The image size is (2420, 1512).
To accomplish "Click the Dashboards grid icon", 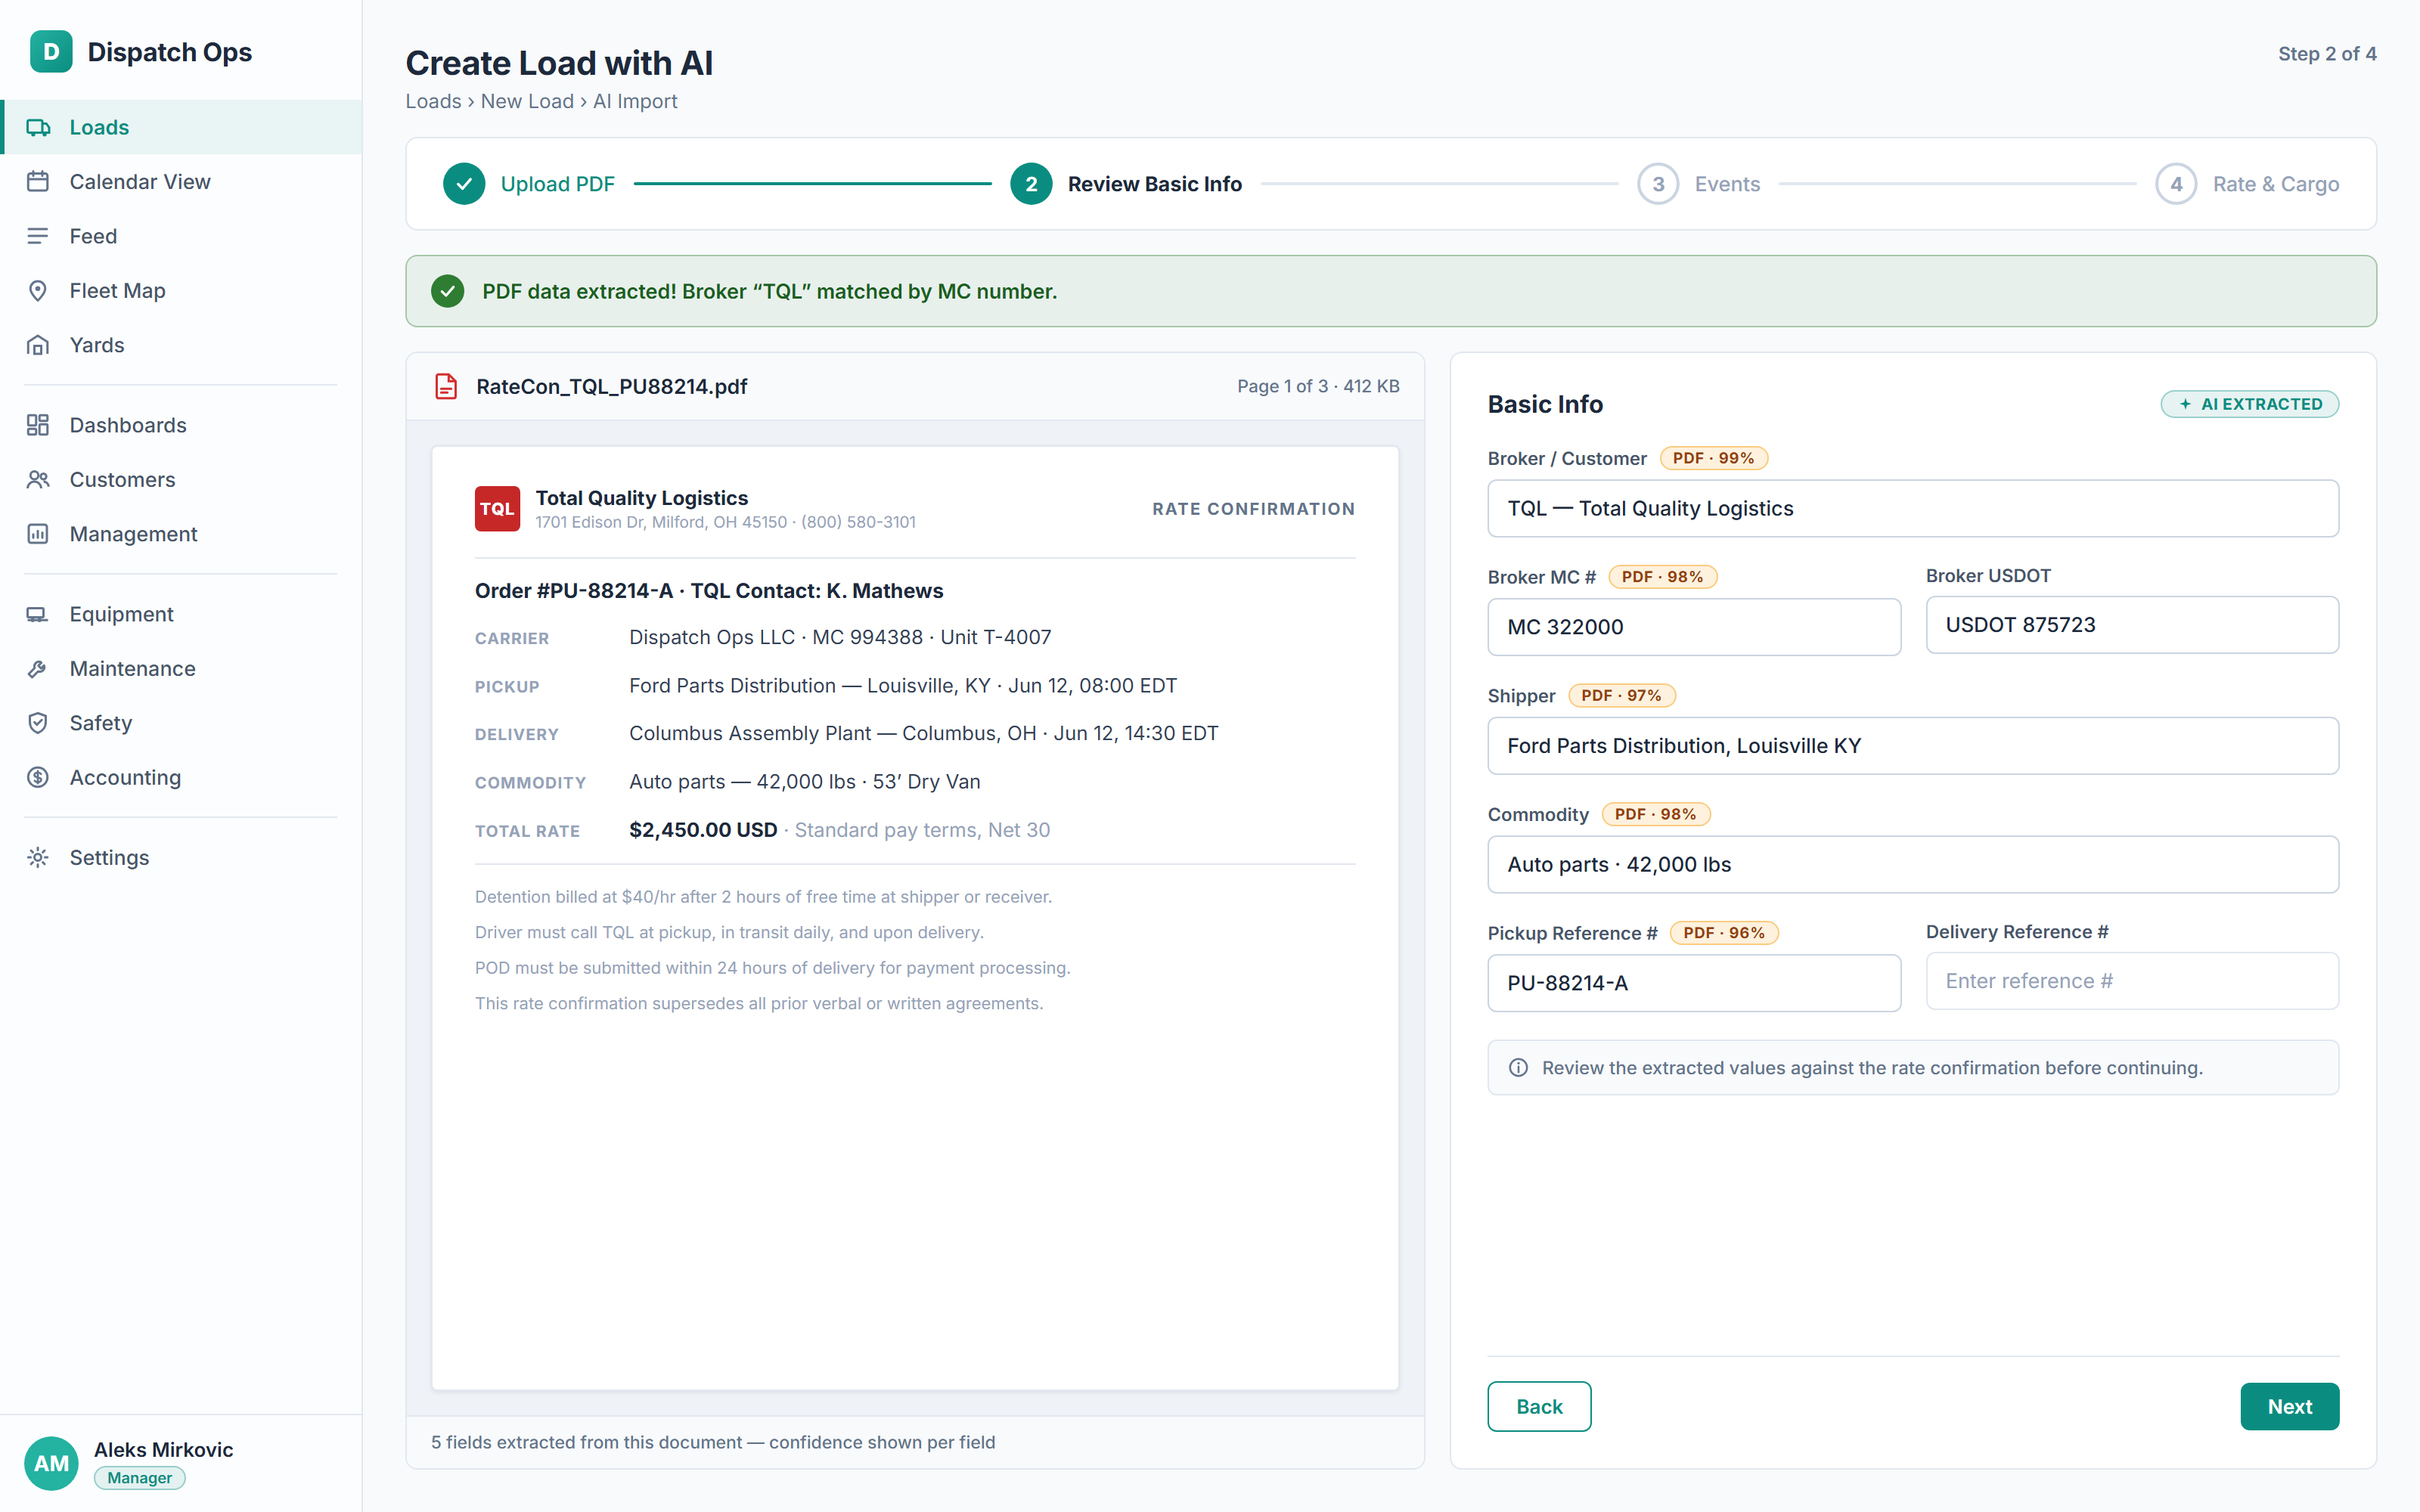I will [38, 425].
